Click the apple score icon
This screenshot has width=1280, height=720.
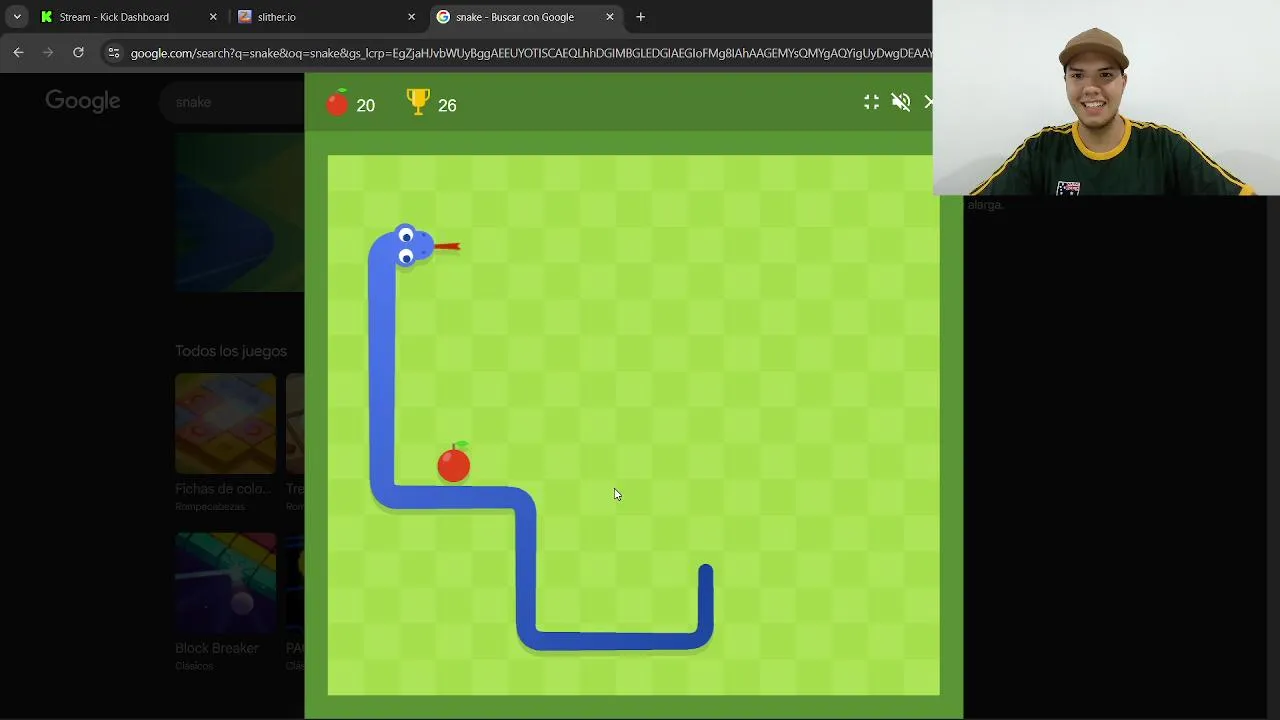click(338, 103)
